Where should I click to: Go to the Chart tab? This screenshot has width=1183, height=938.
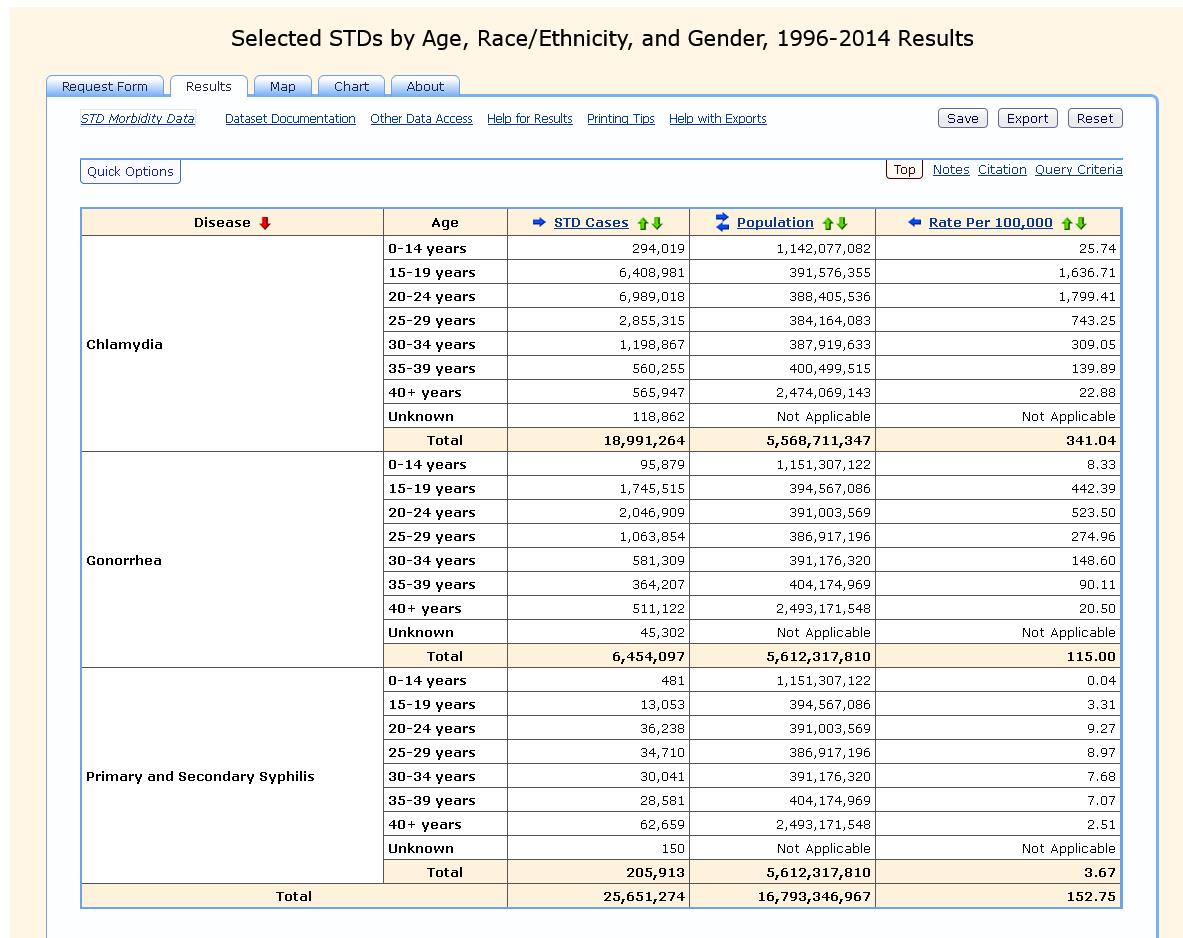pyautogui.click(x=351, y=87)
